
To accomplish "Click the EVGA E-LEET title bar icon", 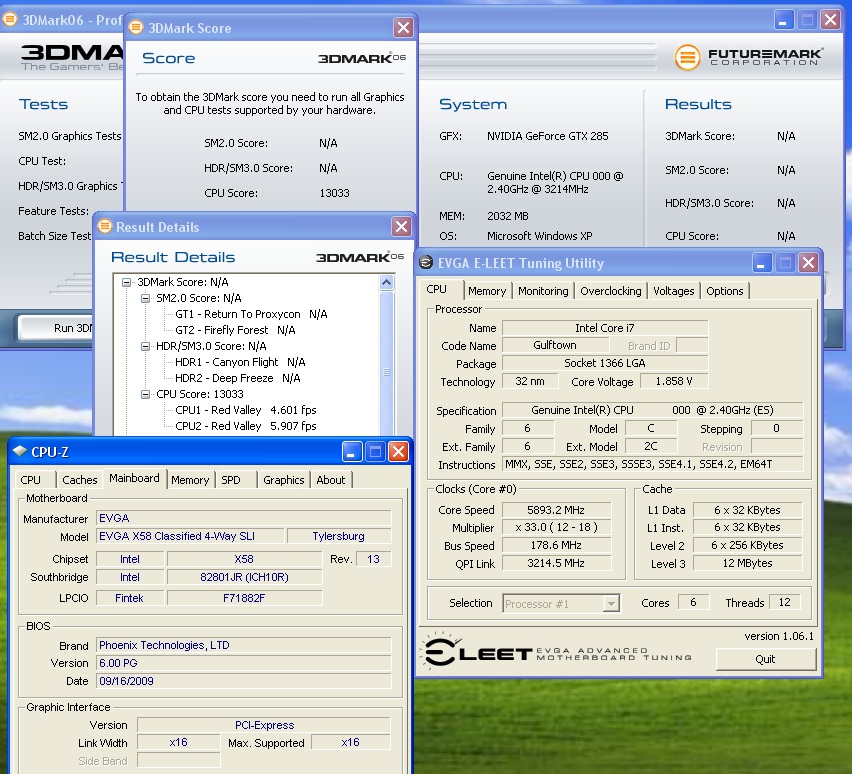I will coord(426,263).
